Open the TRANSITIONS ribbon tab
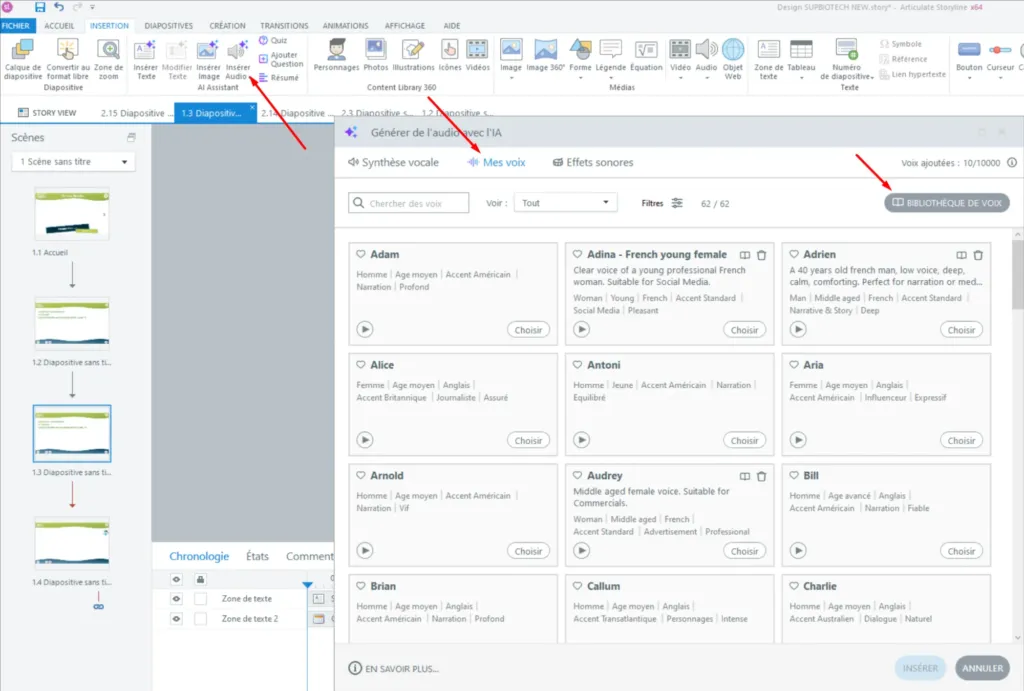1024x691 pixels. 284,26
